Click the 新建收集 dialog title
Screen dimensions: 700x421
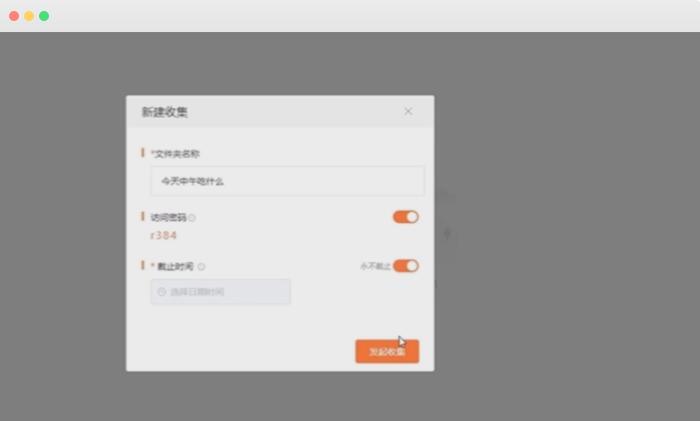(165, 112)
